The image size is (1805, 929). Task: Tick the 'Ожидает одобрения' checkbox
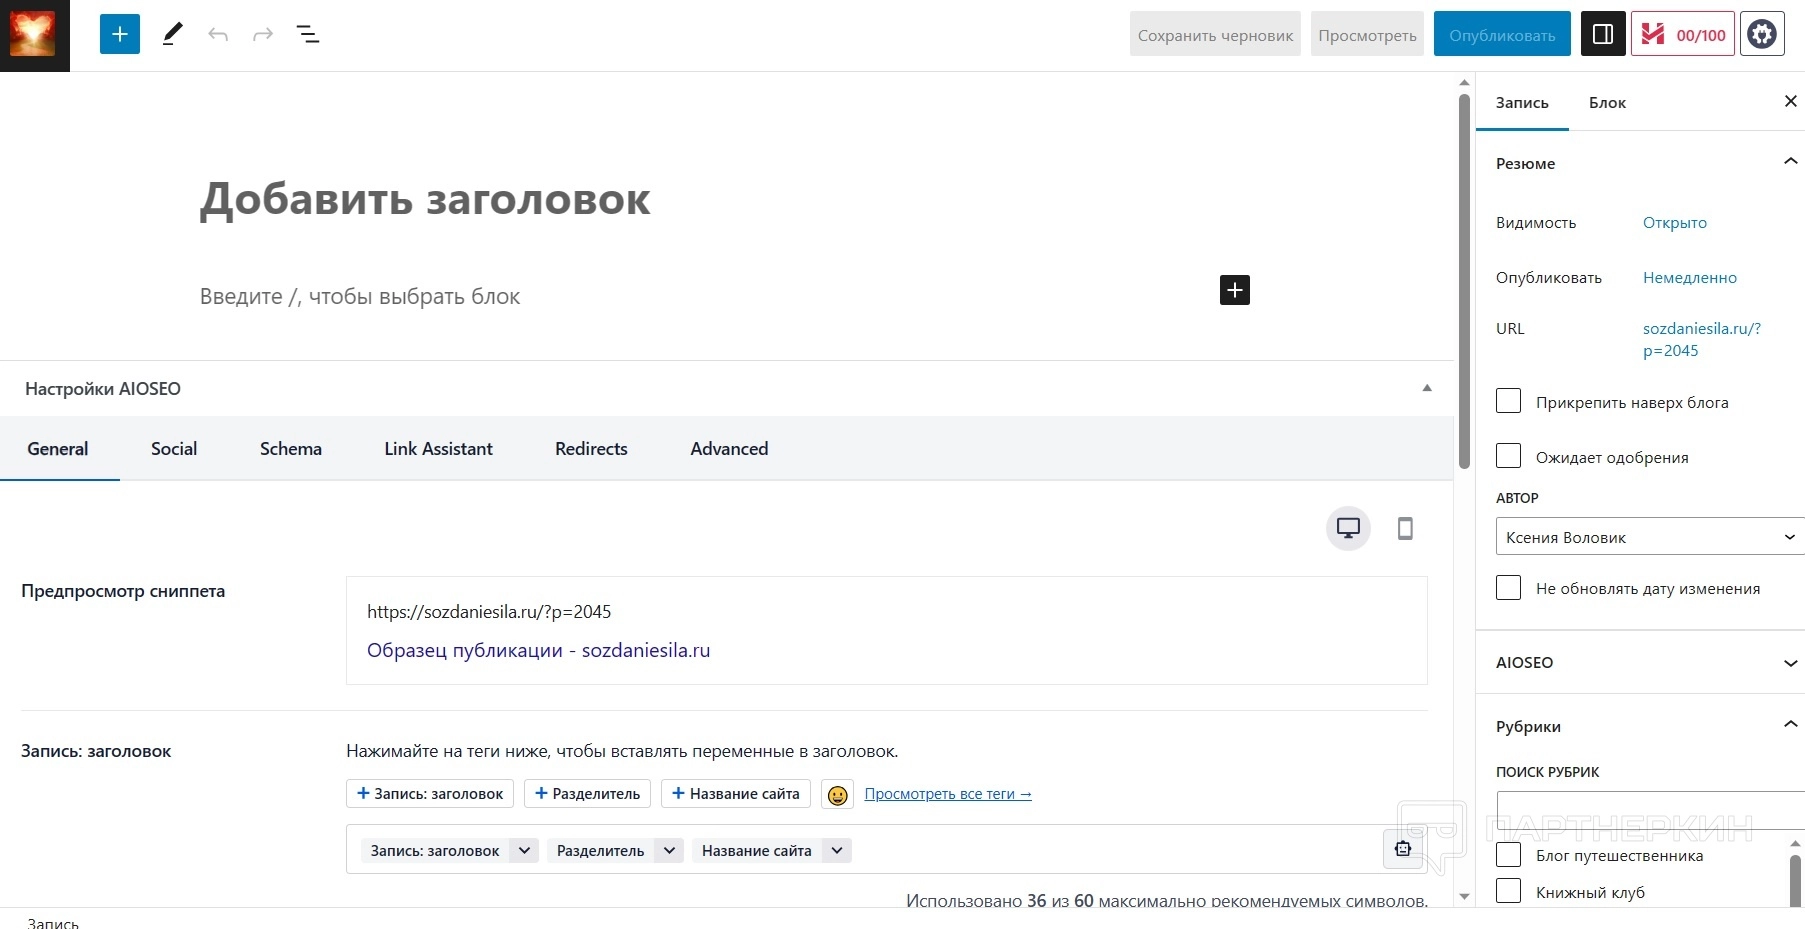click(1508, 456)
